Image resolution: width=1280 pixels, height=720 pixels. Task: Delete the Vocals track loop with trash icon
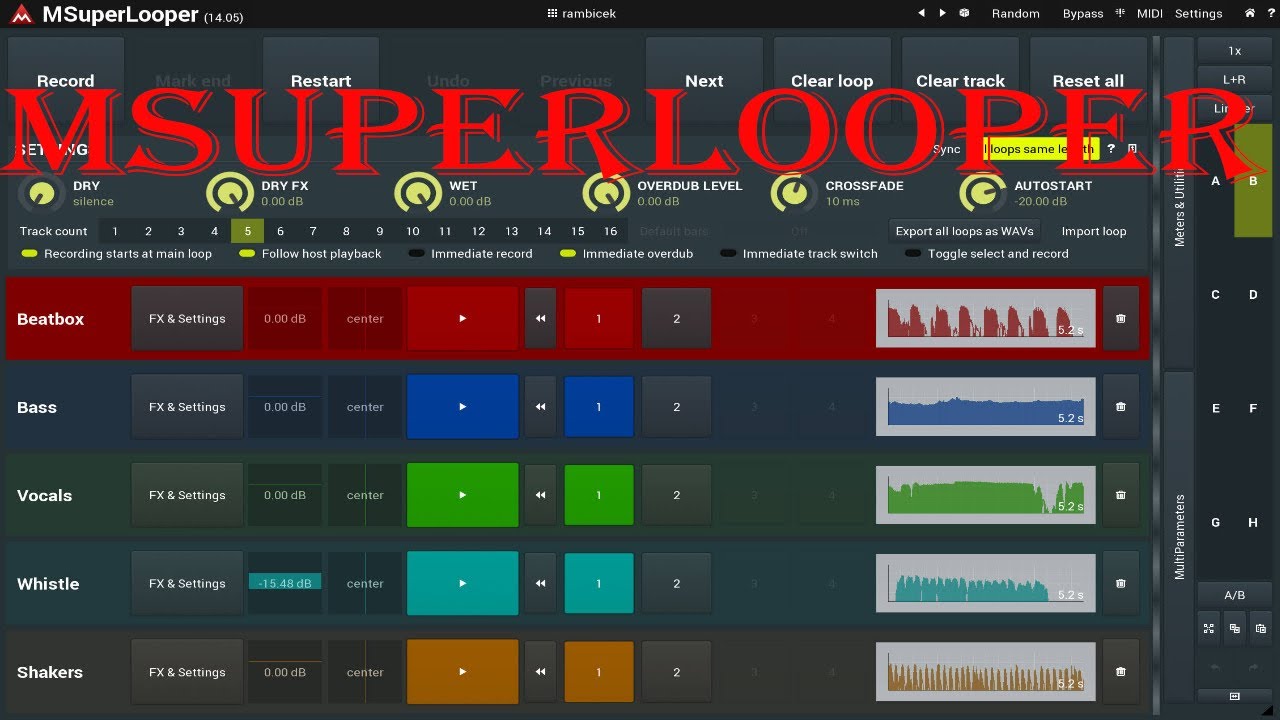pos(1120,495)
